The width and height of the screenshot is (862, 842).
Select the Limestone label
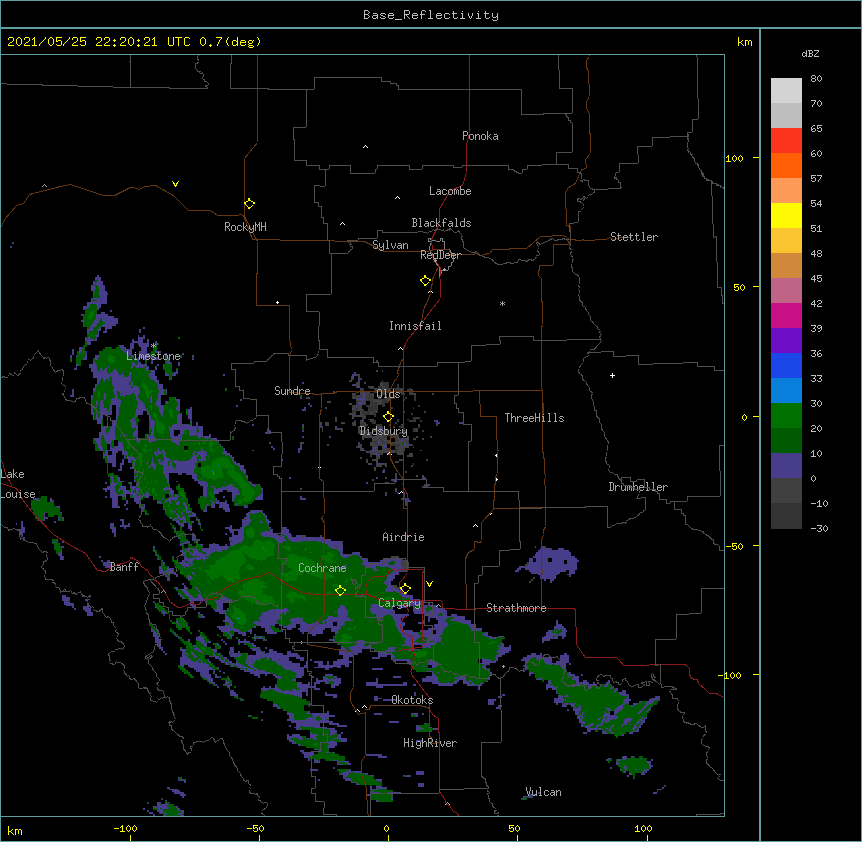coord(153,356)
